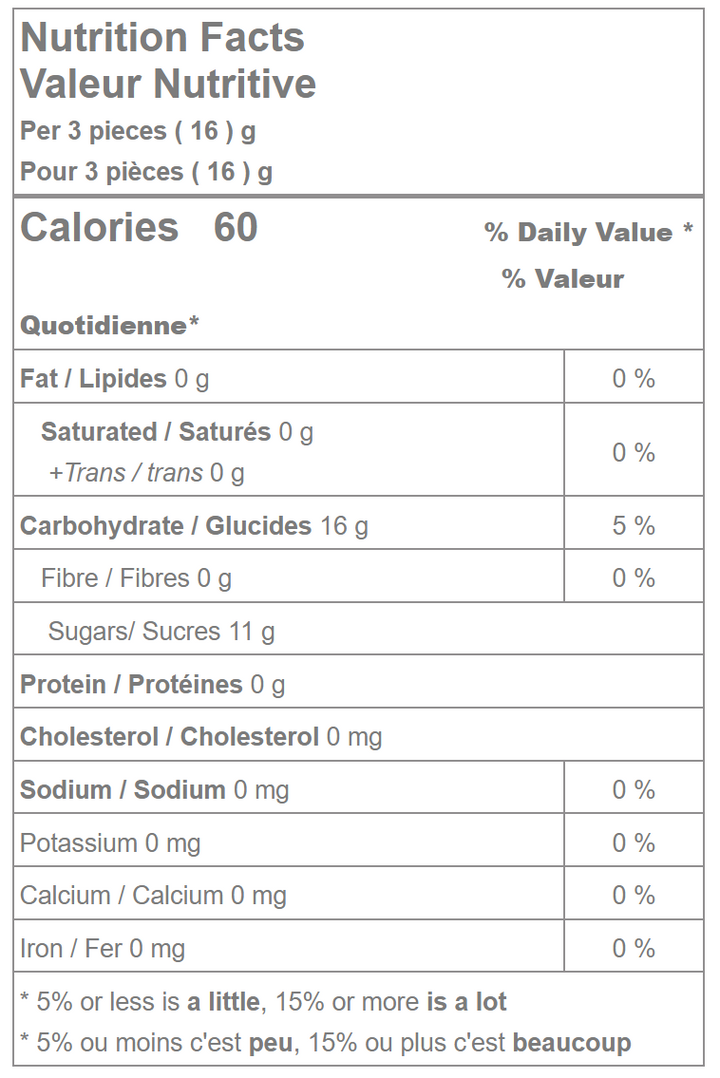The height and width of the screenshot is (1078, 720).
Task: Click the Nutrition Facts heading
Action: tap(162, 38)
